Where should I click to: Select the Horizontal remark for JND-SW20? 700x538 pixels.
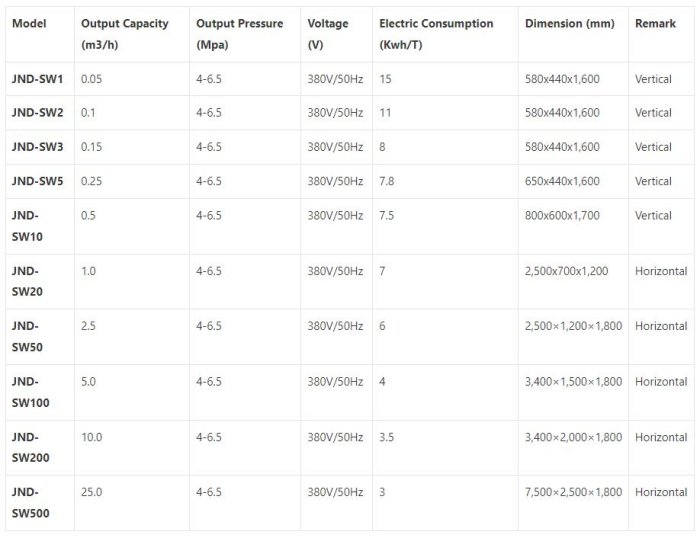661,271
